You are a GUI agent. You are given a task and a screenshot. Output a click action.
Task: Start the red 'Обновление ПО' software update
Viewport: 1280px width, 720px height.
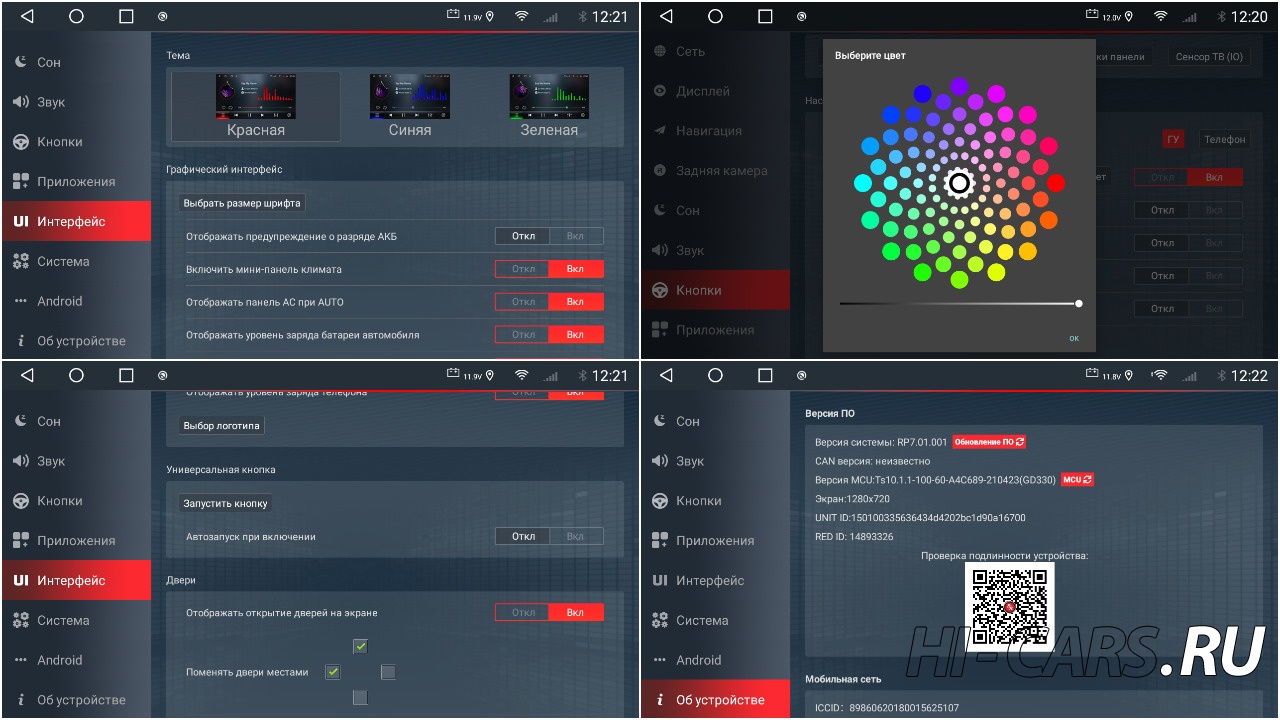[x=989, y=442]
